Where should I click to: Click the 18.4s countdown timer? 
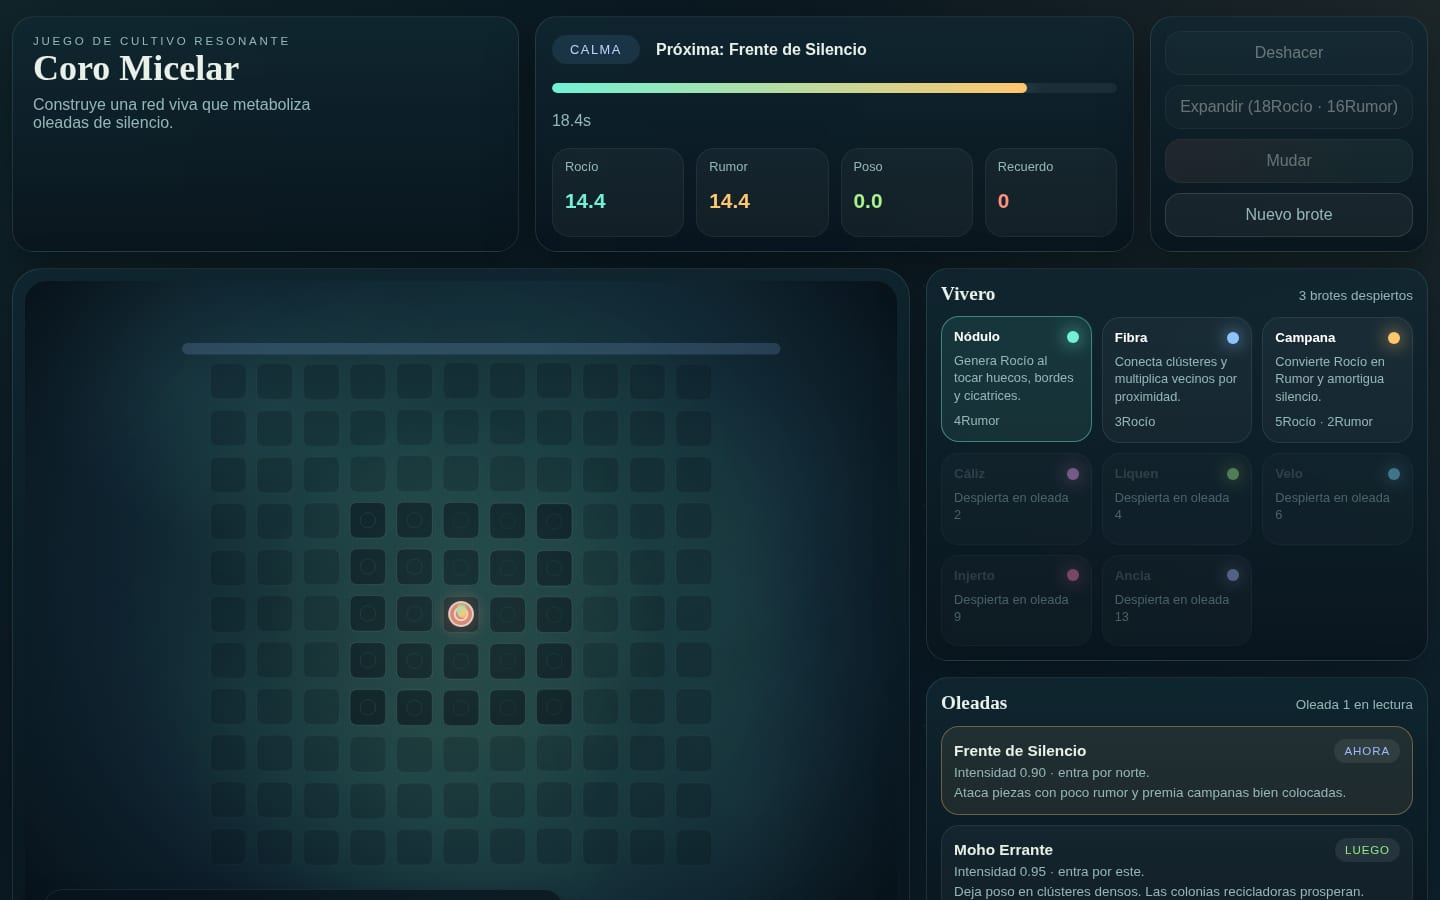[571, 121]
